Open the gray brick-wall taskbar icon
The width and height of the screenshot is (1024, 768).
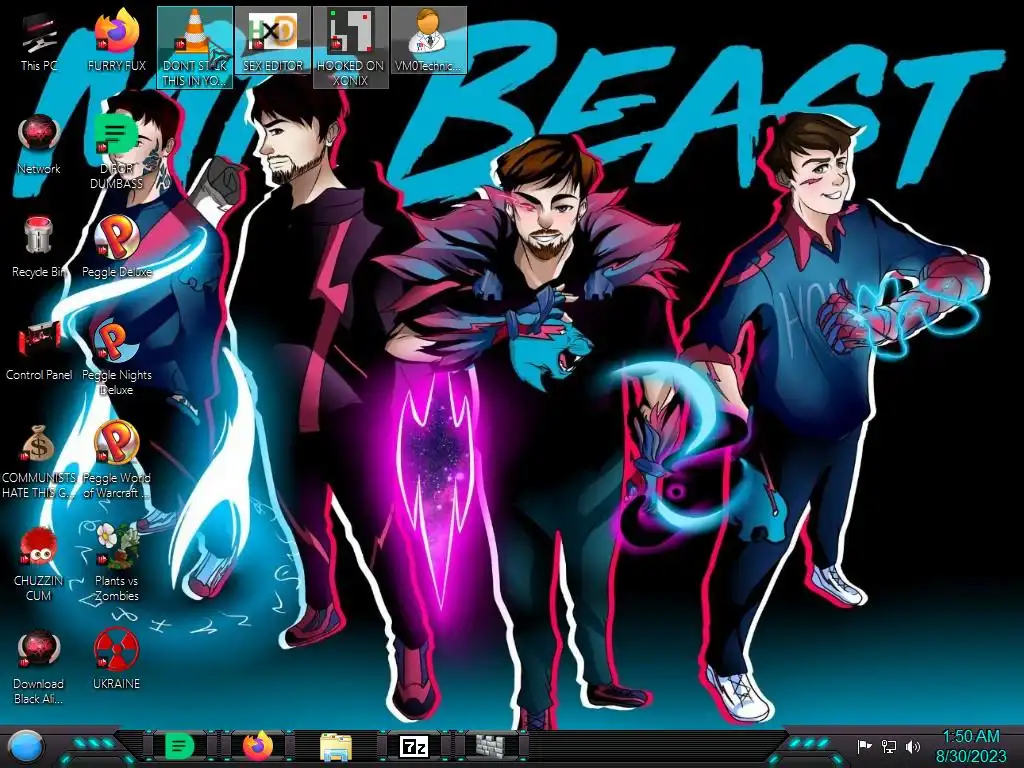pos(491,746)
